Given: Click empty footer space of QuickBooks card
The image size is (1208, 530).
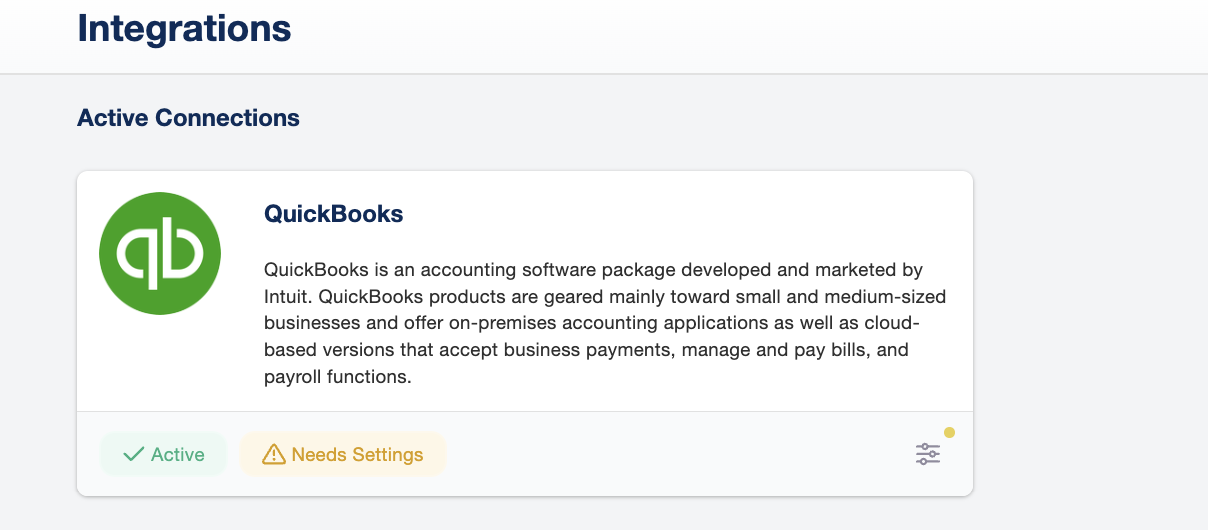Looking at the screenshot, I should (x=670, y=455).
